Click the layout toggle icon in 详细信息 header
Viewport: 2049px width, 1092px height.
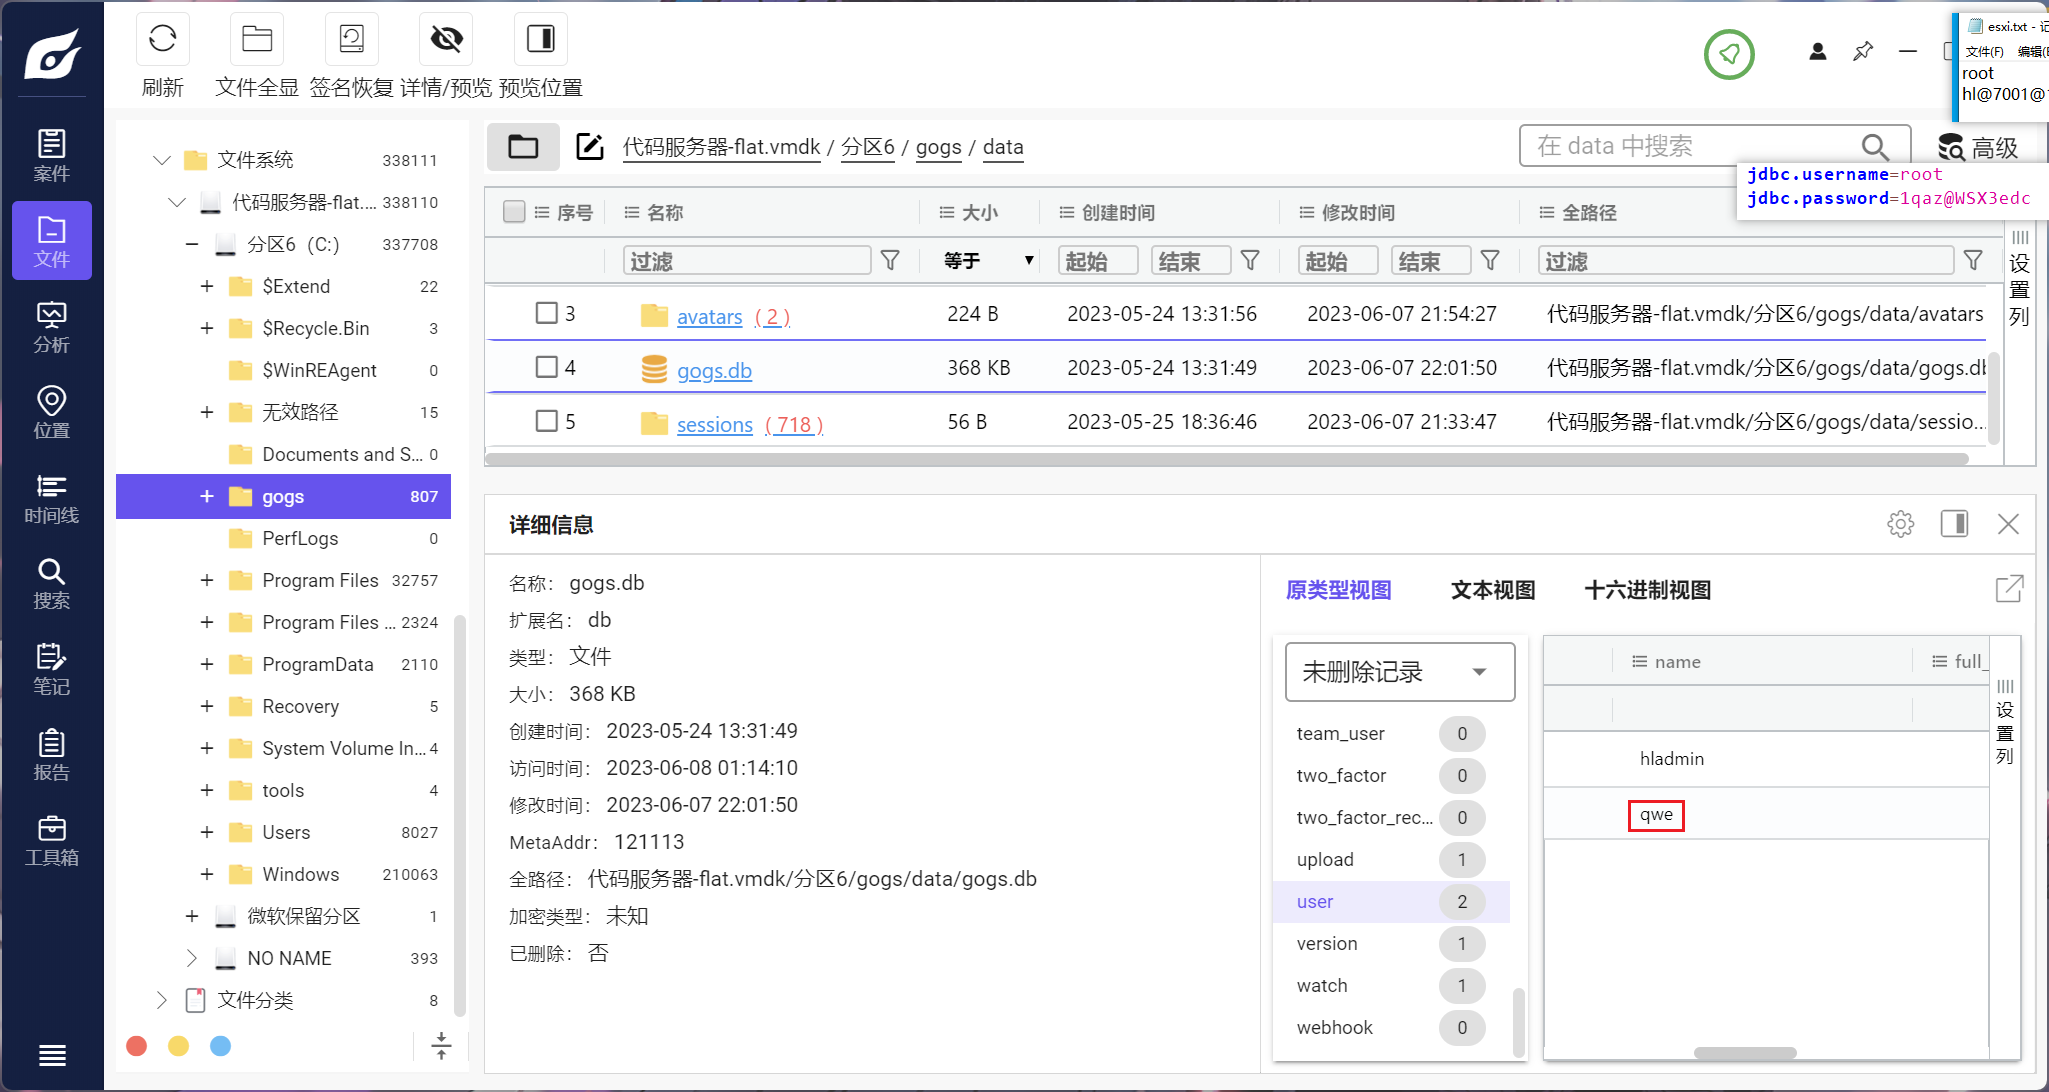pyautogui.click(x=1954, y=524)
